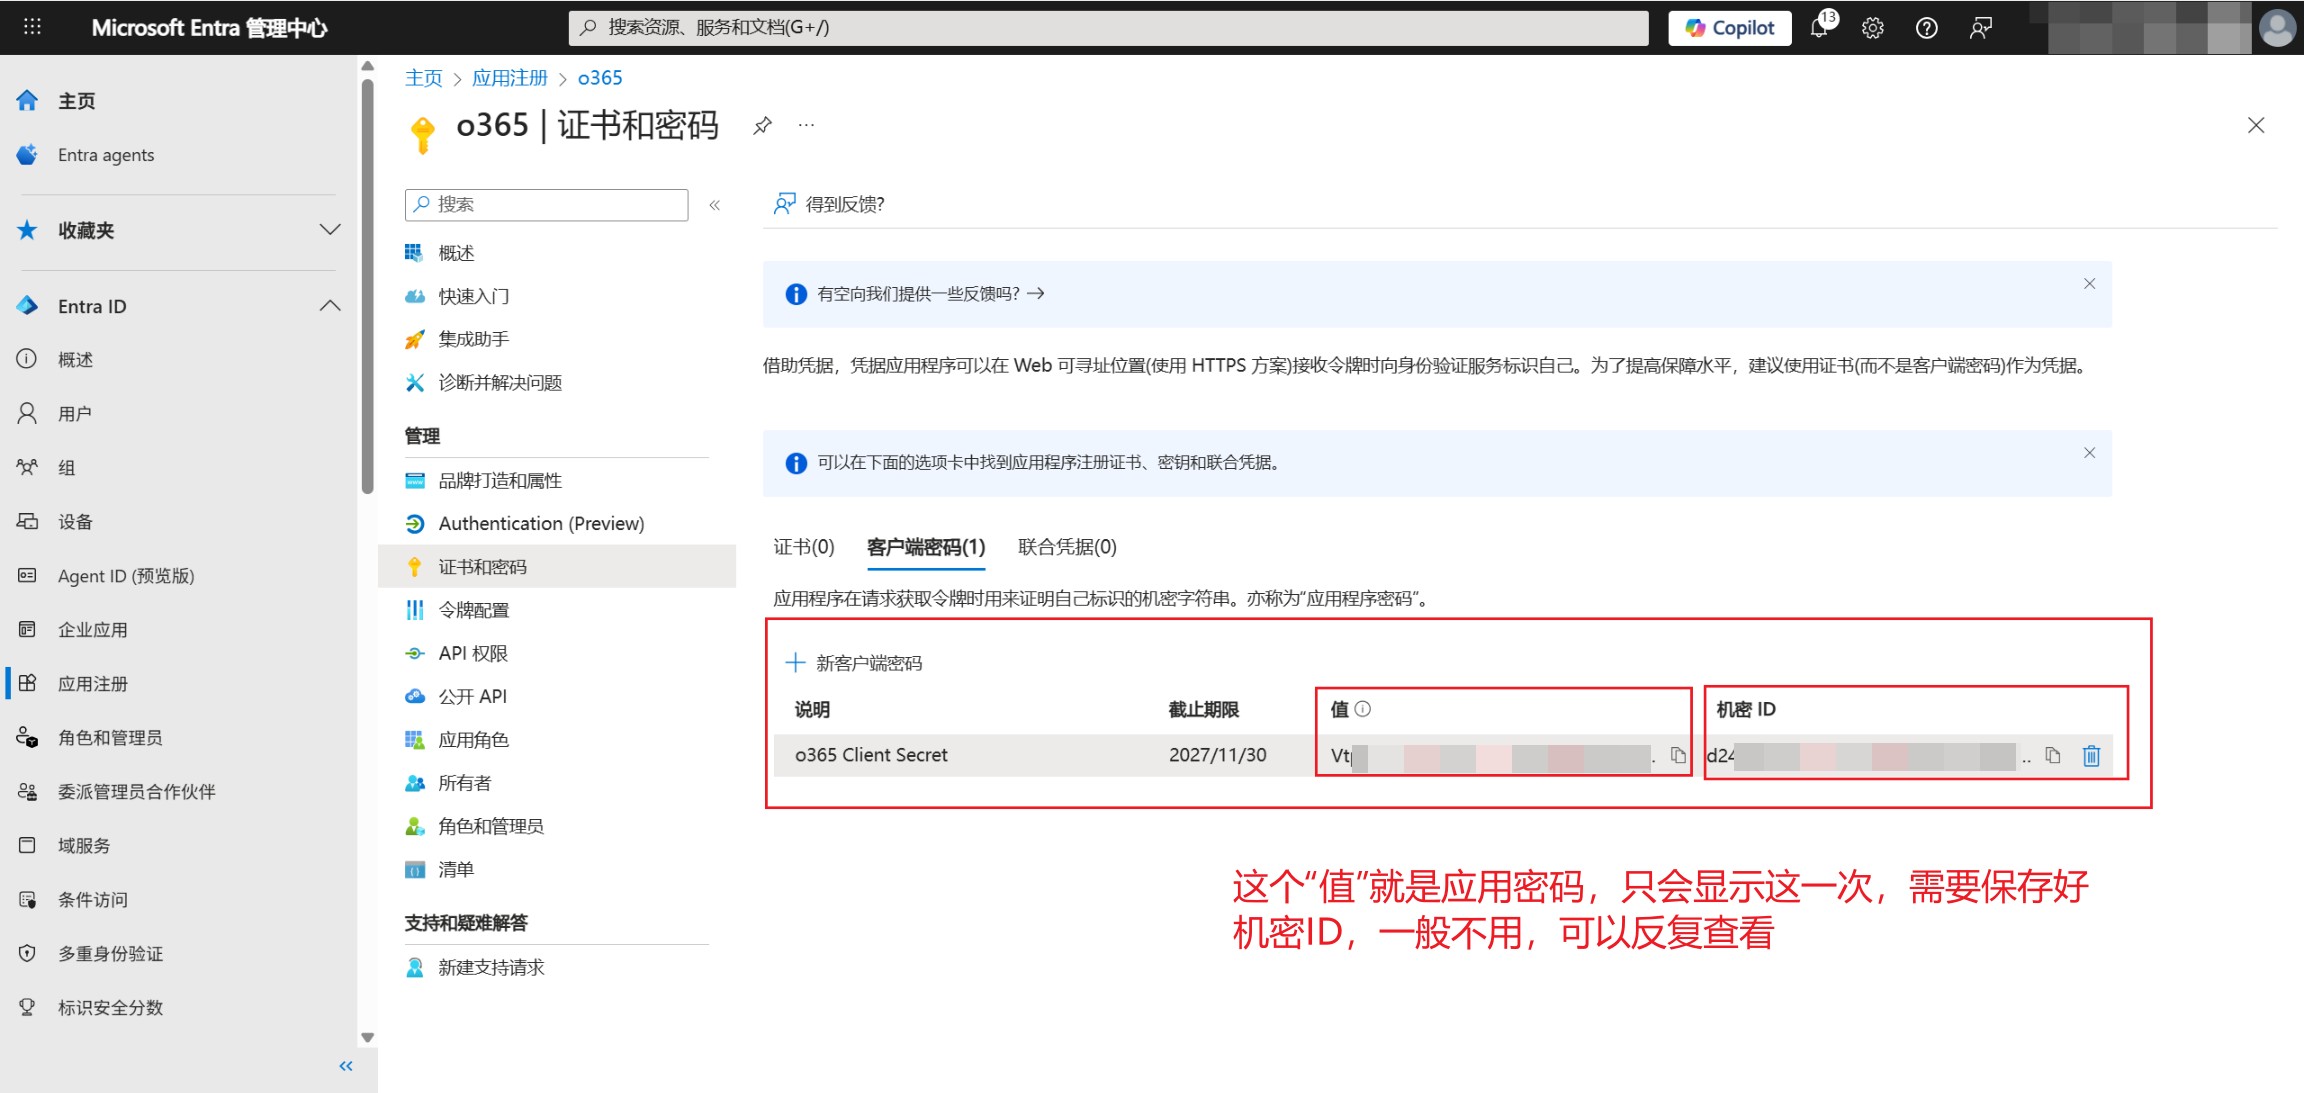Open 诊断并解决问题 in the app menu
The image size is (2304, 1093).
(x=499, y=382)
